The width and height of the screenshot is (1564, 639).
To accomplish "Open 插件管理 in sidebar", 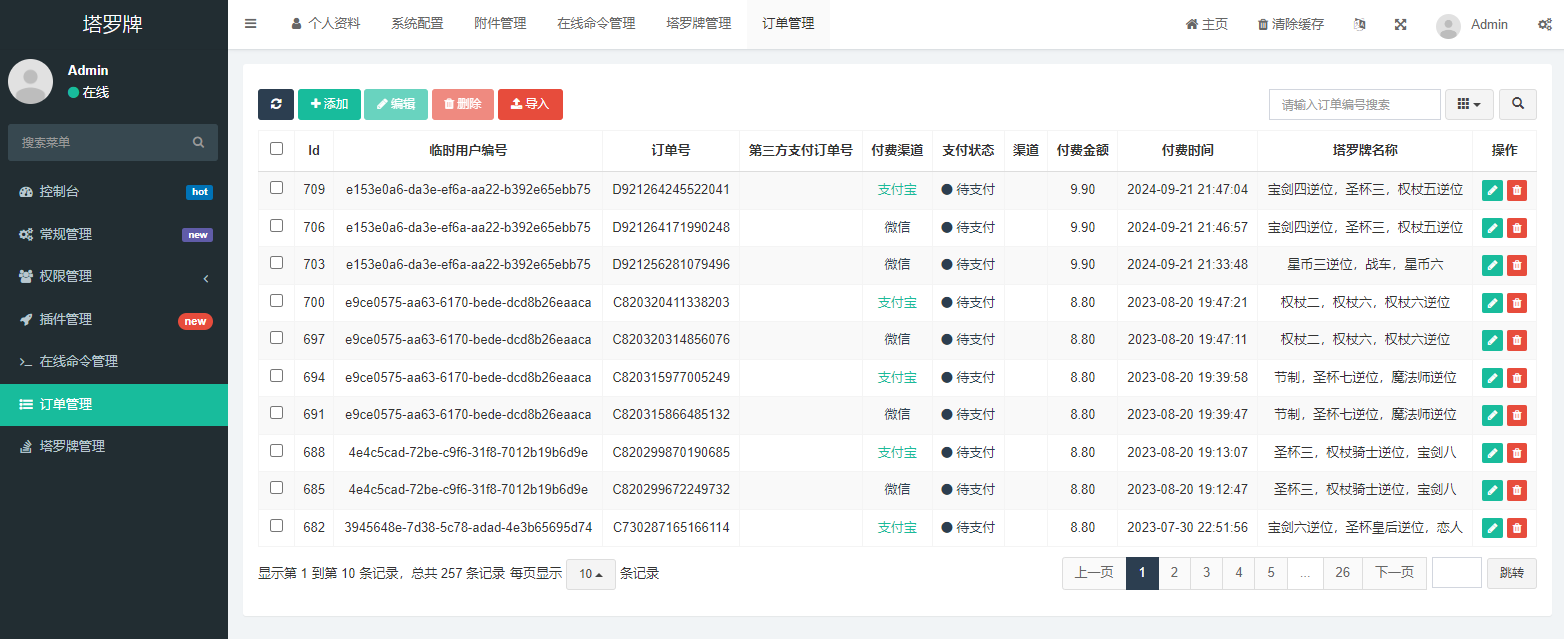I will [114, 319].
